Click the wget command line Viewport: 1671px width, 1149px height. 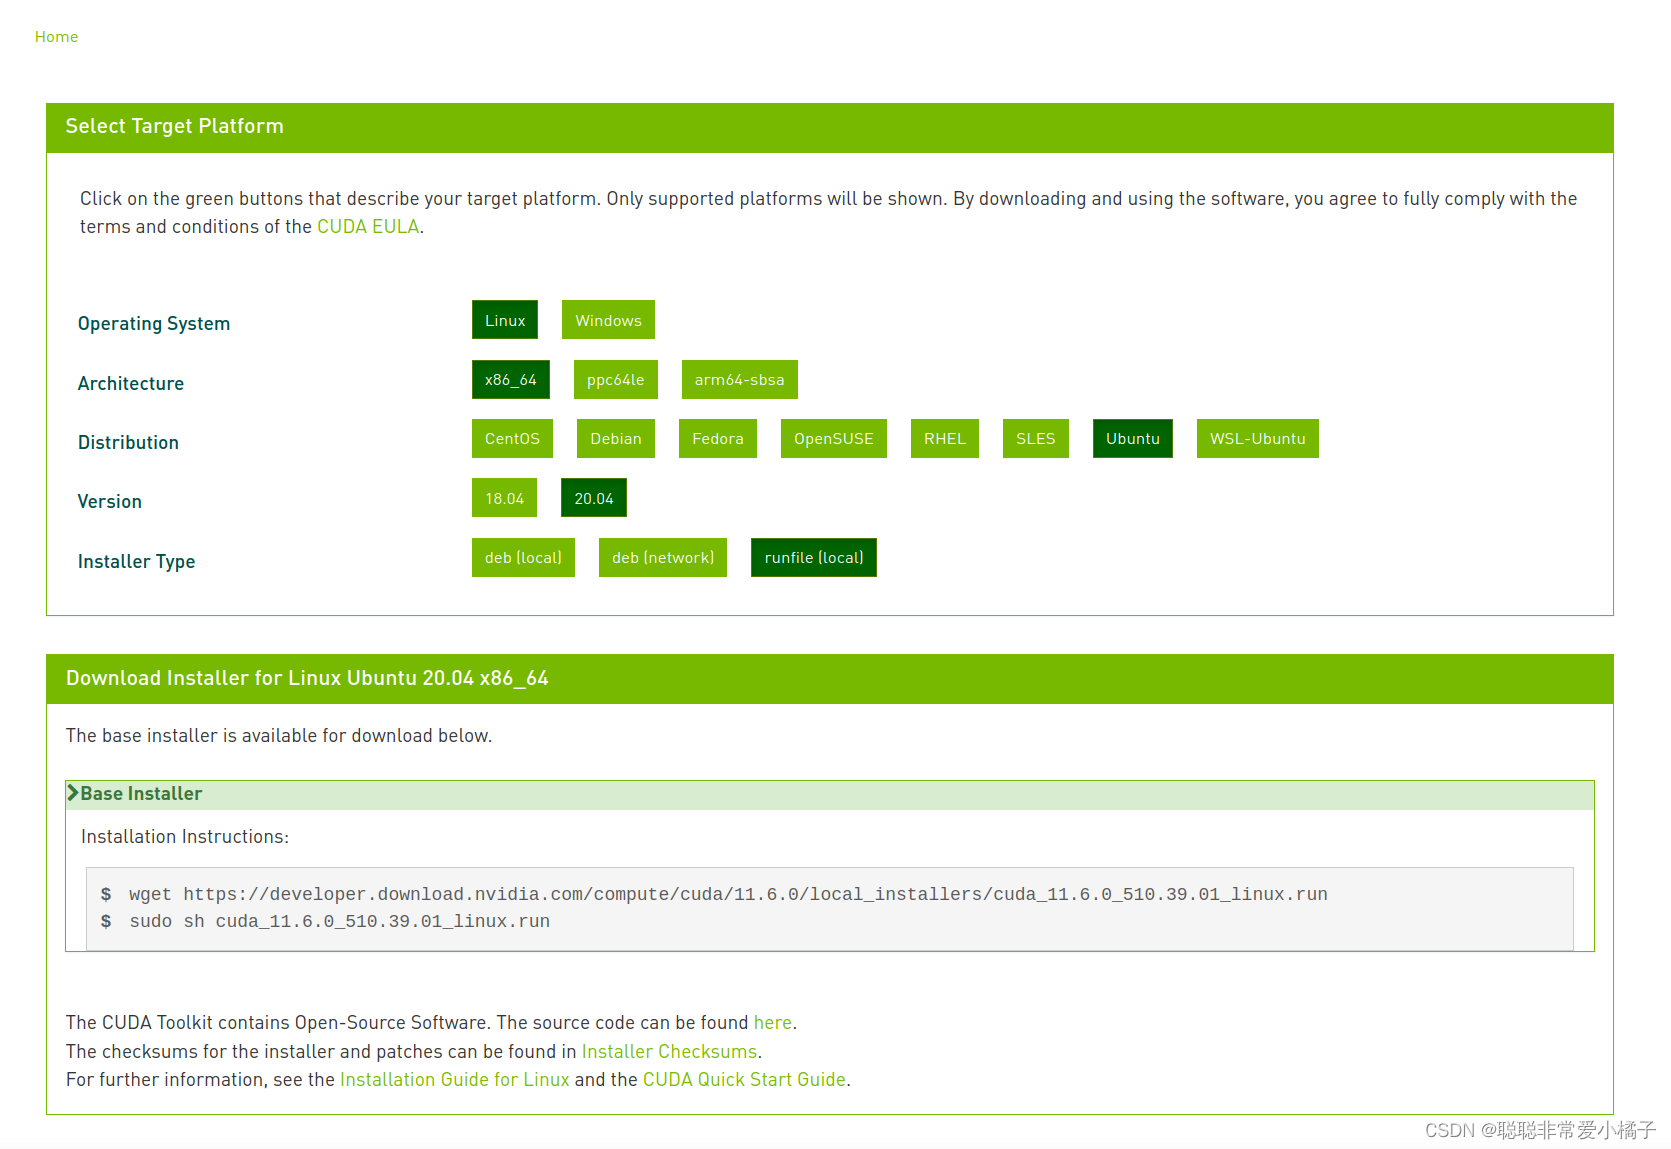click(728, 894)
